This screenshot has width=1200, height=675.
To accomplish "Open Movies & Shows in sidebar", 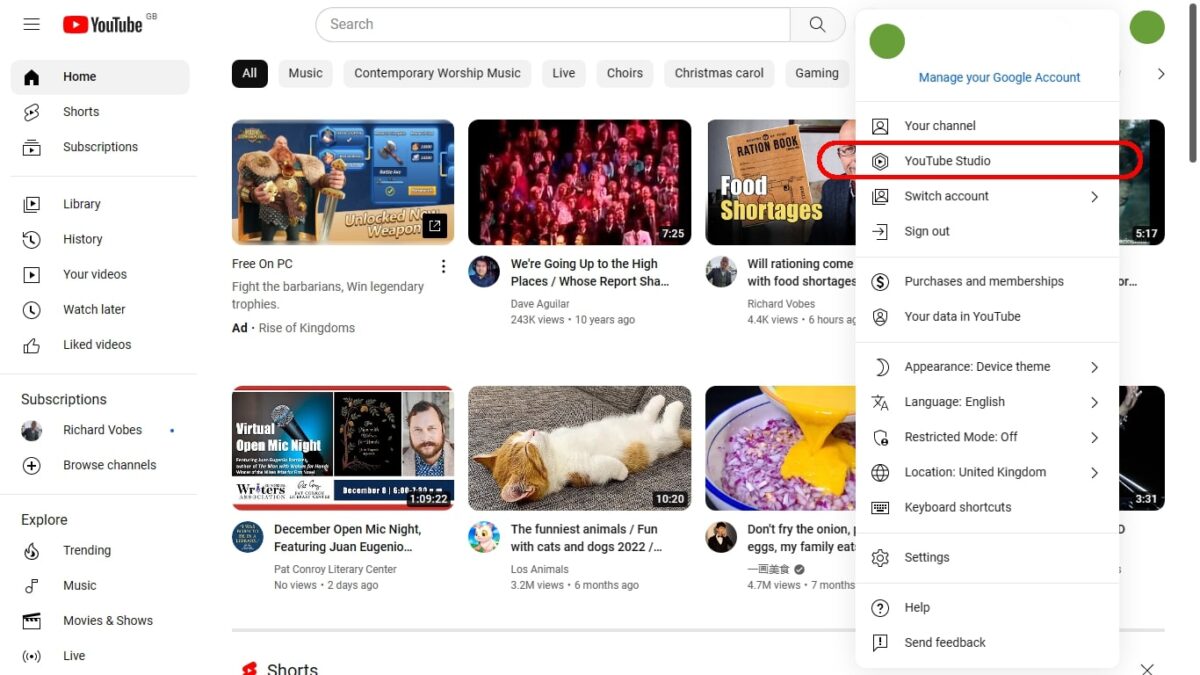I will tap(100, 620).
